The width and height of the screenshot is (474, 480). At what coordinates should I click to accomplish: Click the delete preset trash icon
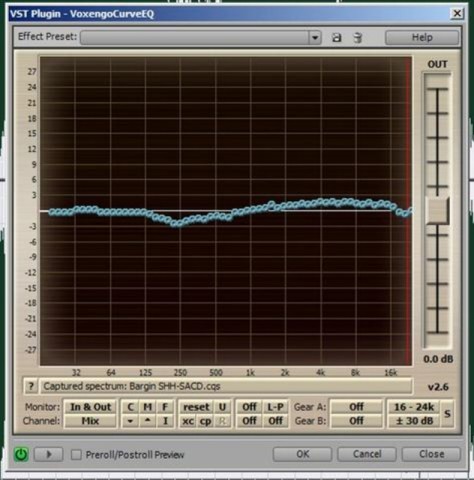pyautogui.click(x=358, y=37)
